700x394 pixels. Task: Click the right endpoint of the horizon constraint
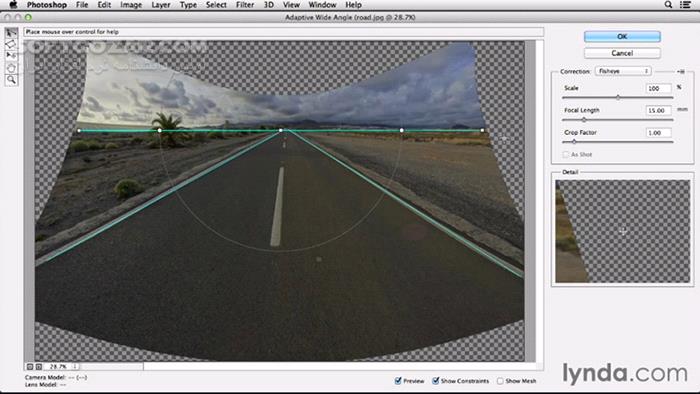482,130
